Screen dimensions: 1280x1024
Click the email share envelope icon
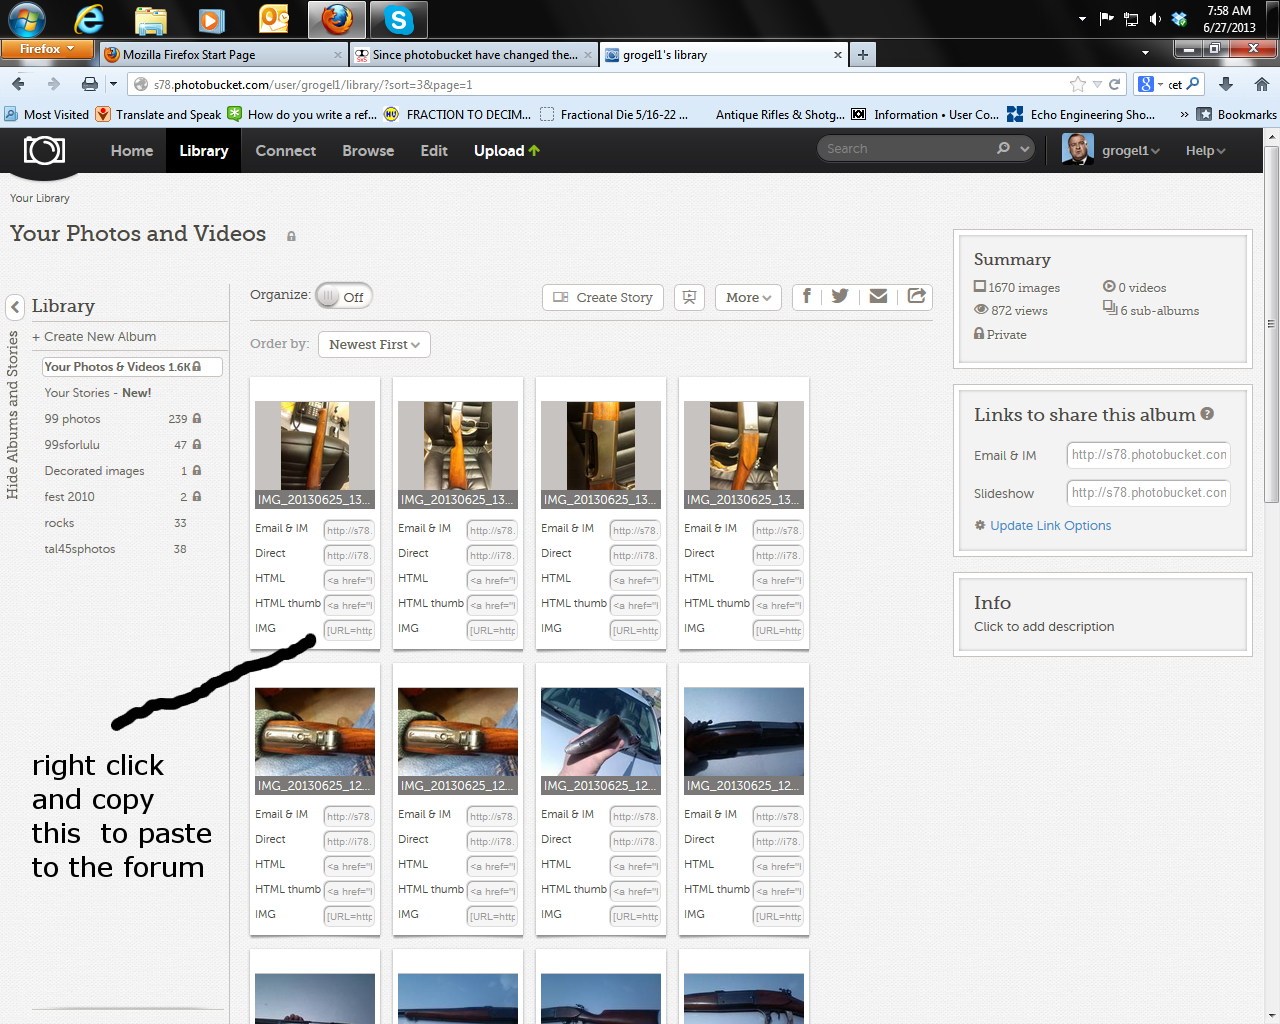(x=878, y=296)
